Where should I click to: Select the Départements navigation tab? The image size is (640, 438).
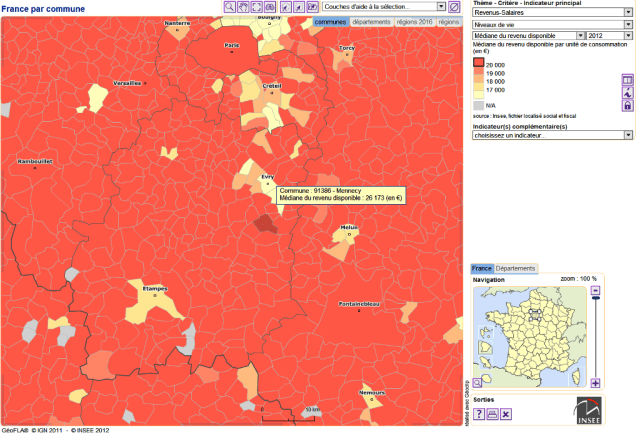pos(516,269)
